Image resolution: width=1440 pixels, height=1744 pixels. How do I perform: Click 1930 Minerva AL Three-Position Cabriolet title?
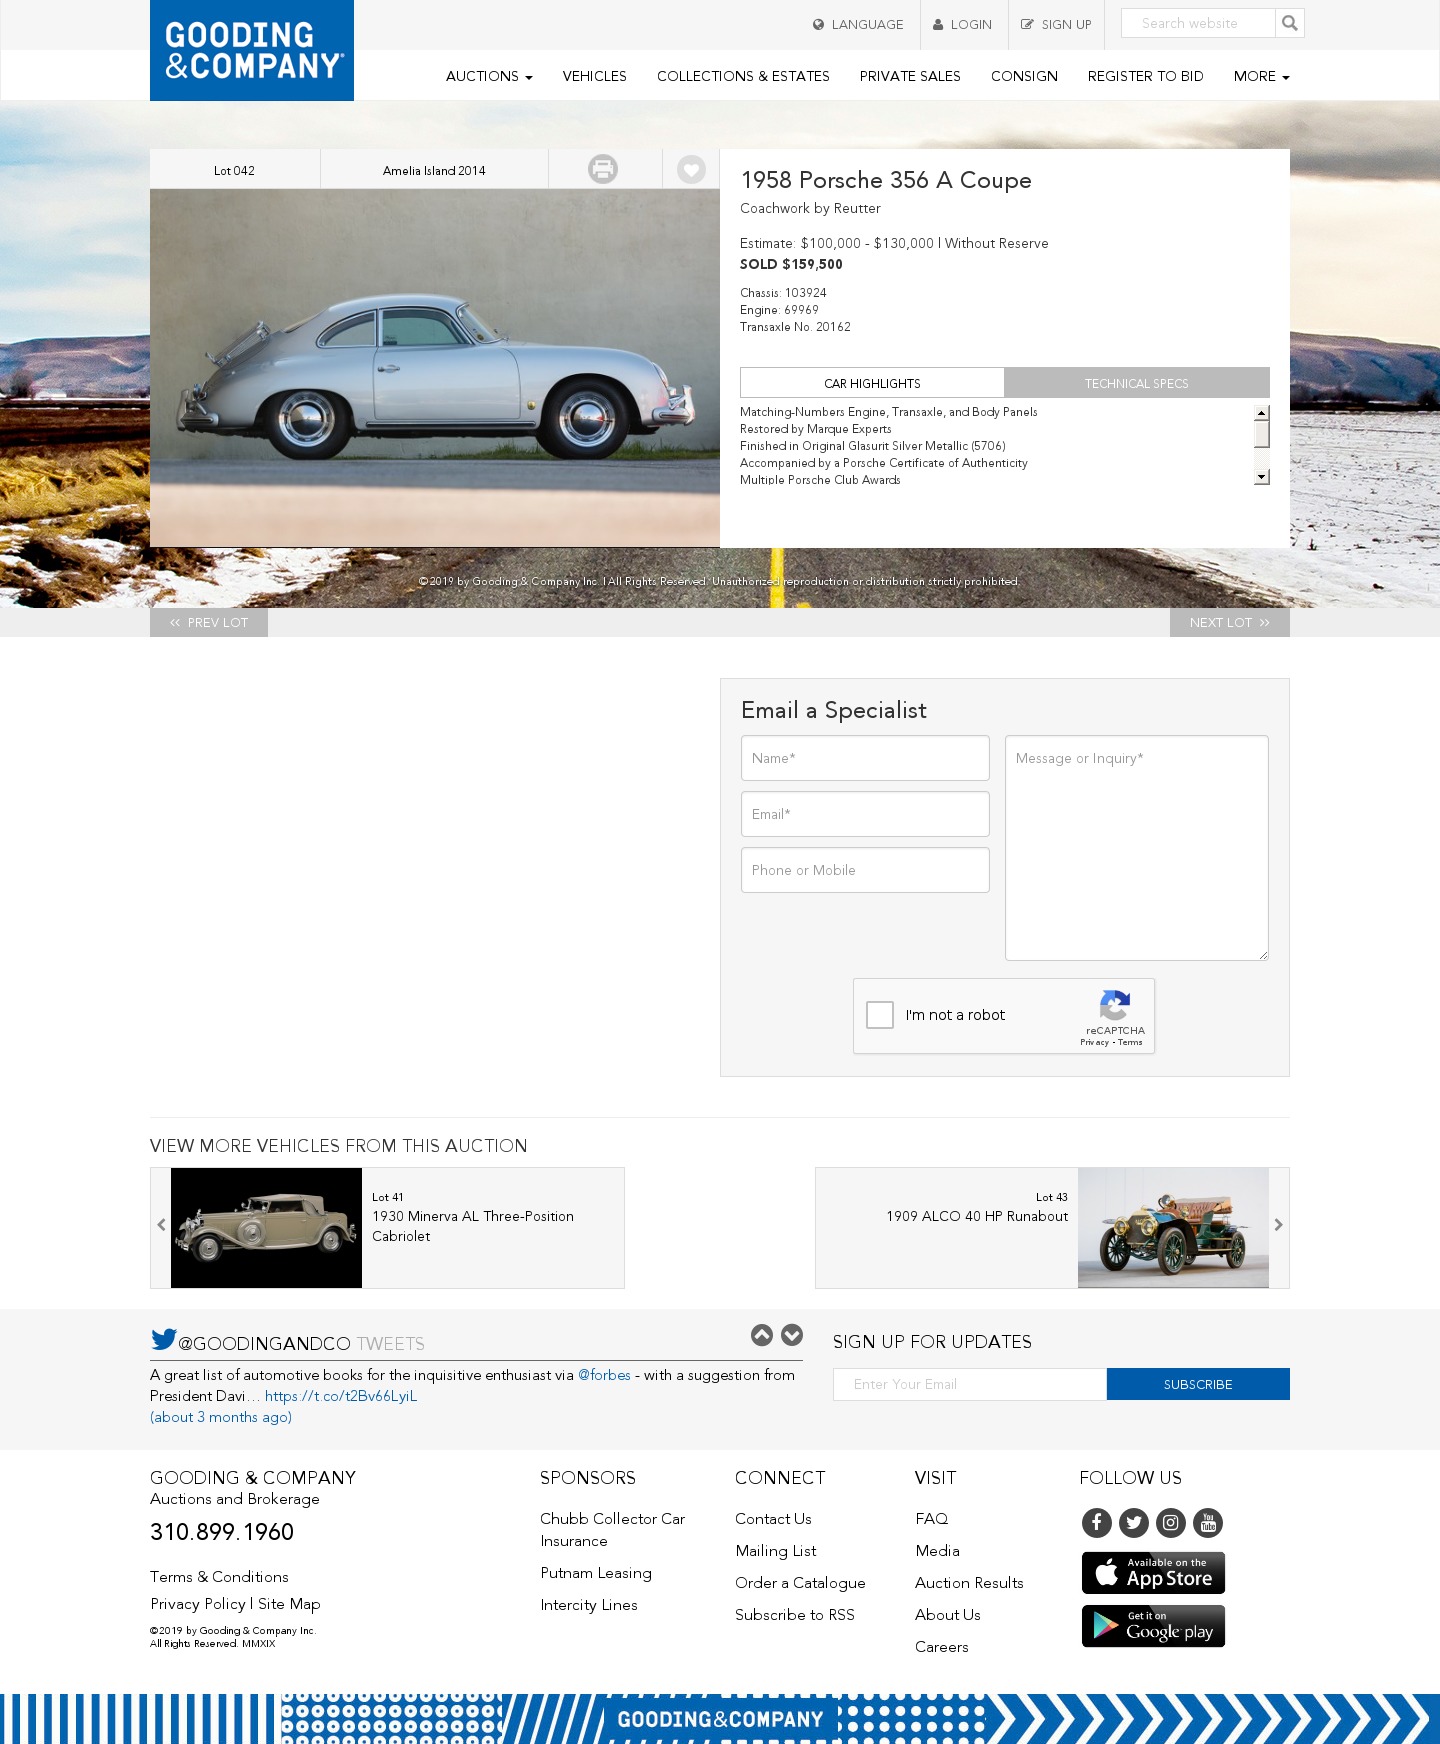pyautogui.click(x=473, y=1226)
